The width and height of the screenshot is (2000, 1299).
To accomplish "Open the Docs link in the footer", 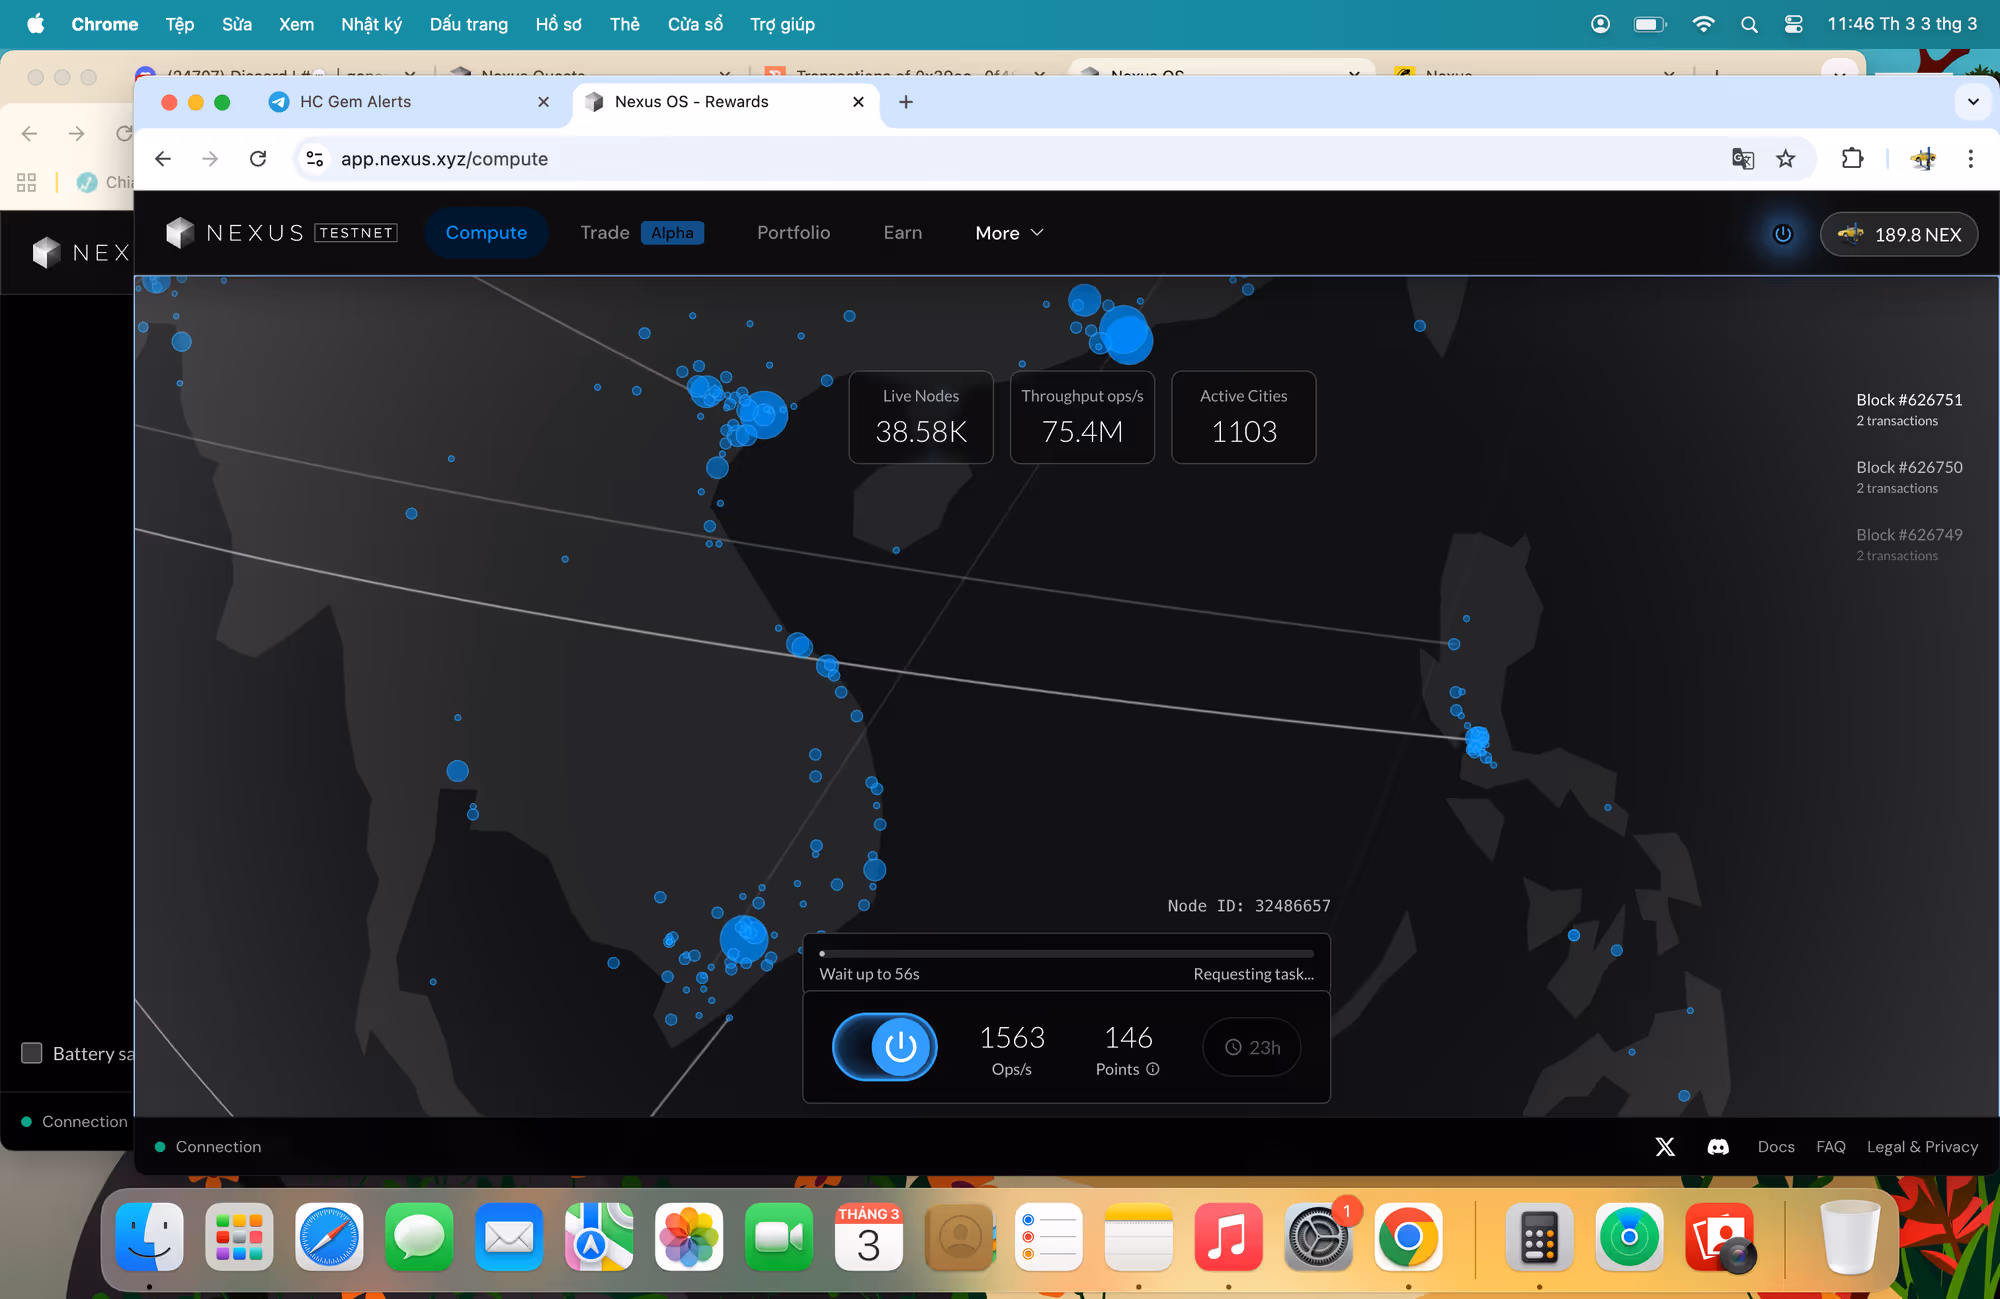I will (x=1776, y=1147).
